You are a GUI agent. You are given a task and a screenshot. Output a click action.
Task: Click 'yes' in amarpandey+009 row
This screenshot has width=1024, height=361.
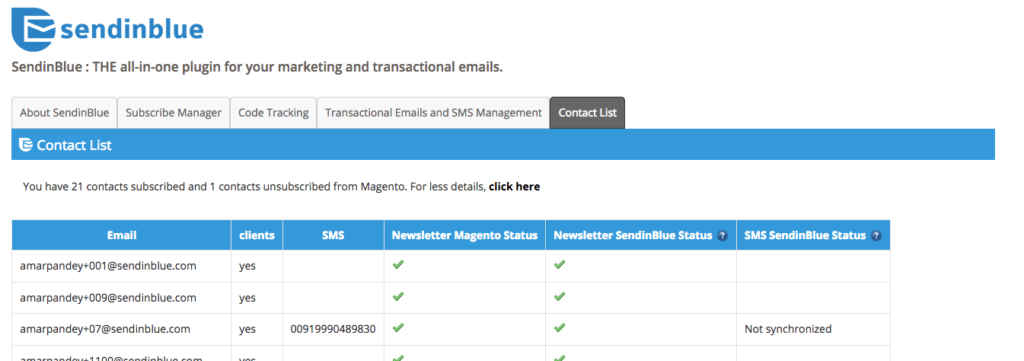247,298
